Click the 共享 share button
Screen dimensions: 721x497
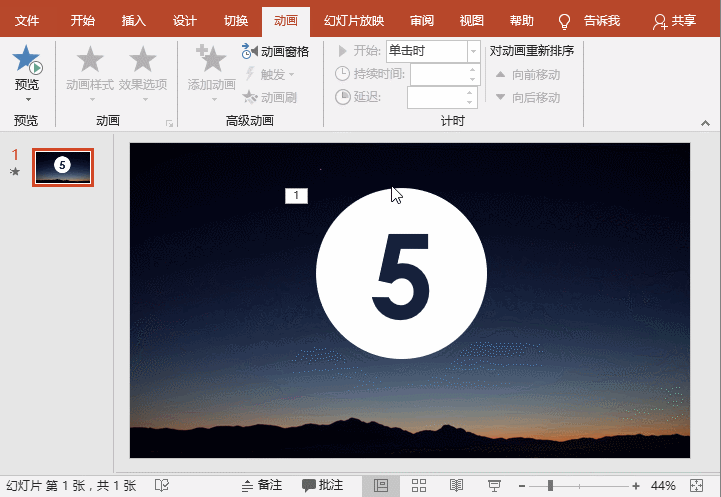pyautogui.click(x=674, y=21)
